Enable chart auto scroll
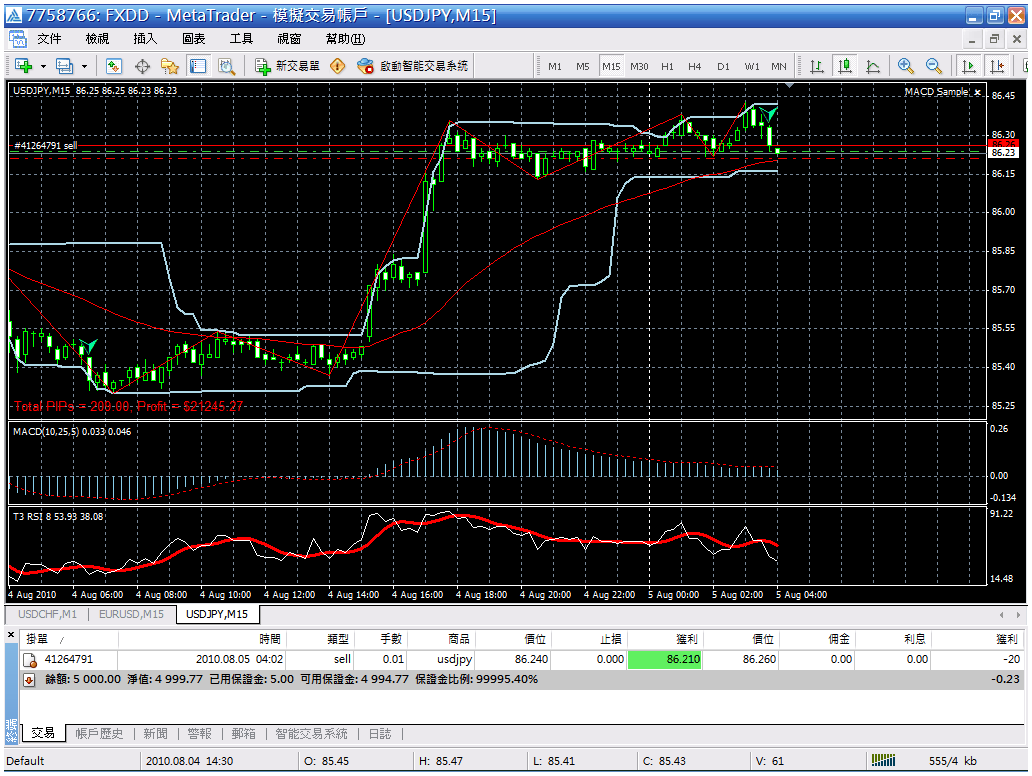 point(968,66)
